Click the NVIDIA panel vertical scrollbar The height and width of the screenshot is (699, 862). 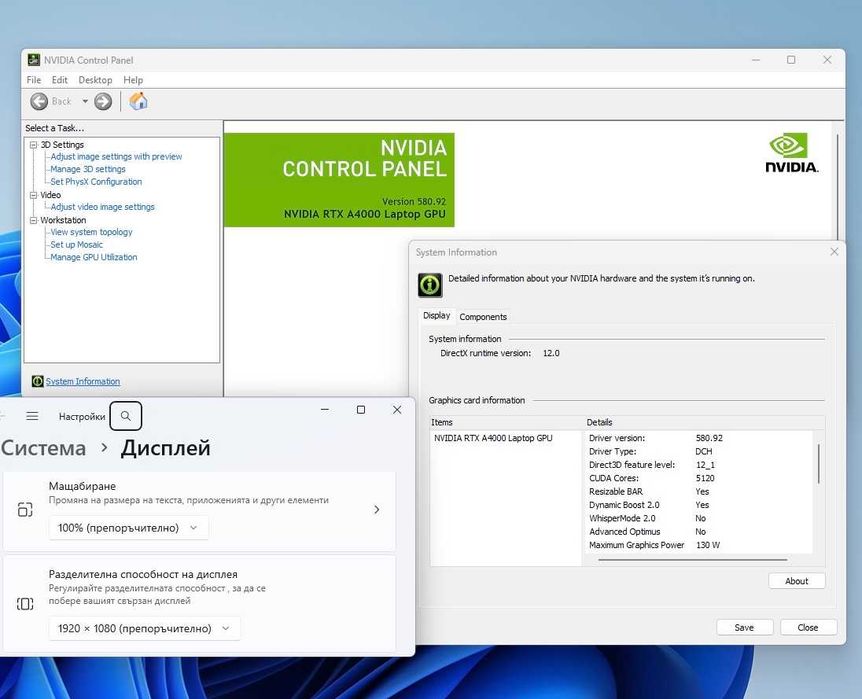838,187
